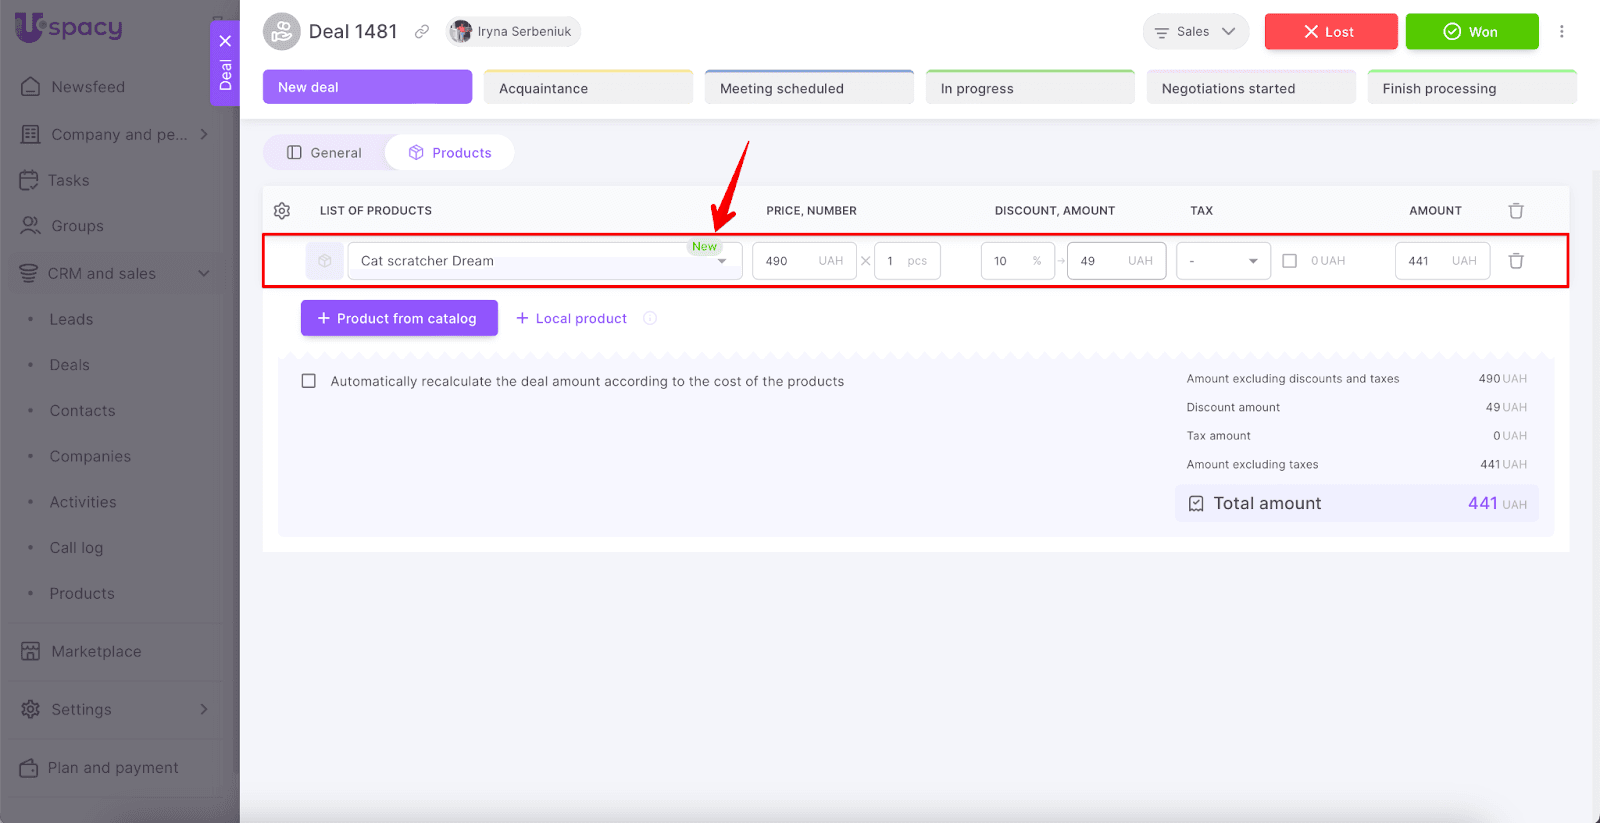
Task: Select the Meeting scheduled stage
Action: [808, 88]
